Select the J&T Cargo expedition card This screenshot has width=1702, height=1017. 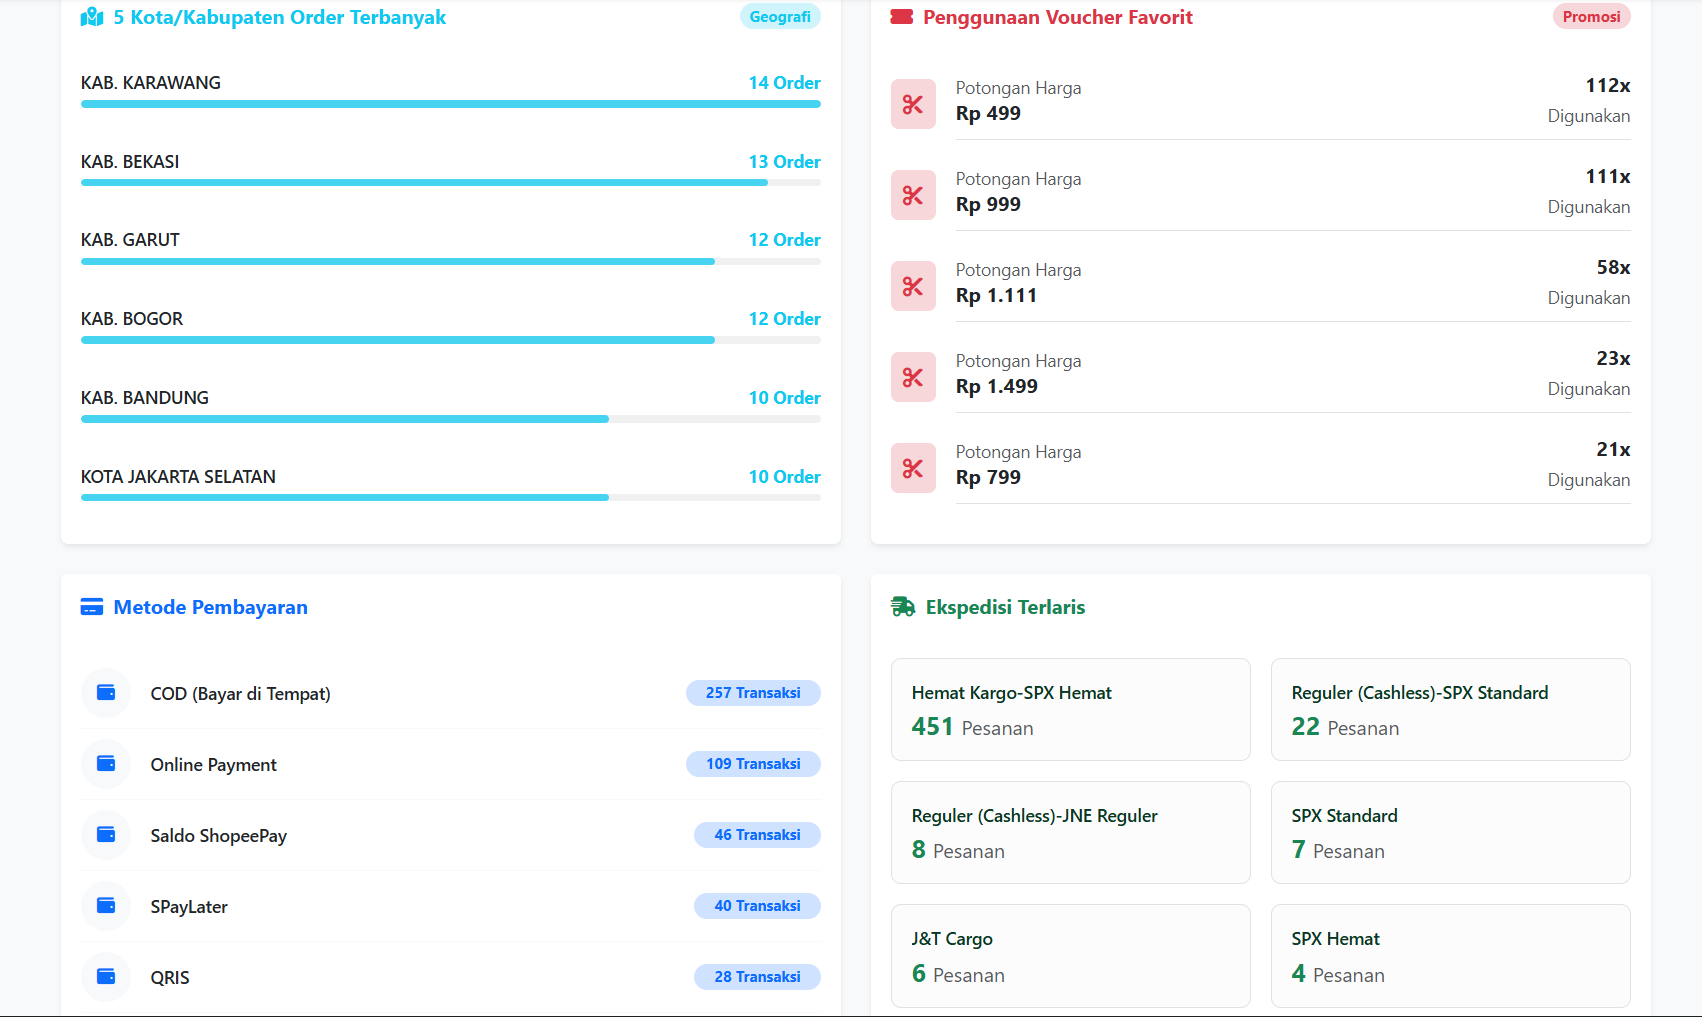[x=1070, y=955]
